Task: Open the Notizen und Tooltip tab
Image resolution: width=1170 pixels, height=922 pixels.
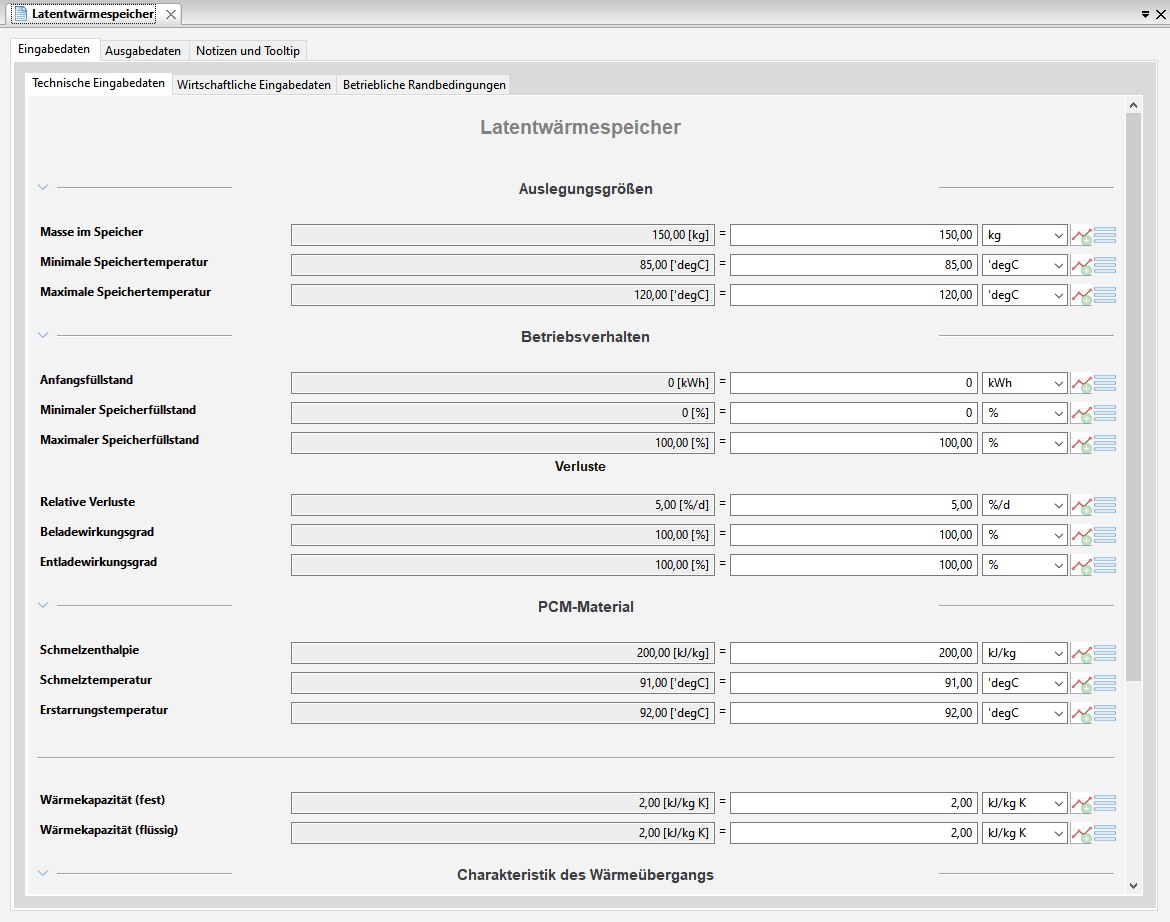Action: (248, 51)
